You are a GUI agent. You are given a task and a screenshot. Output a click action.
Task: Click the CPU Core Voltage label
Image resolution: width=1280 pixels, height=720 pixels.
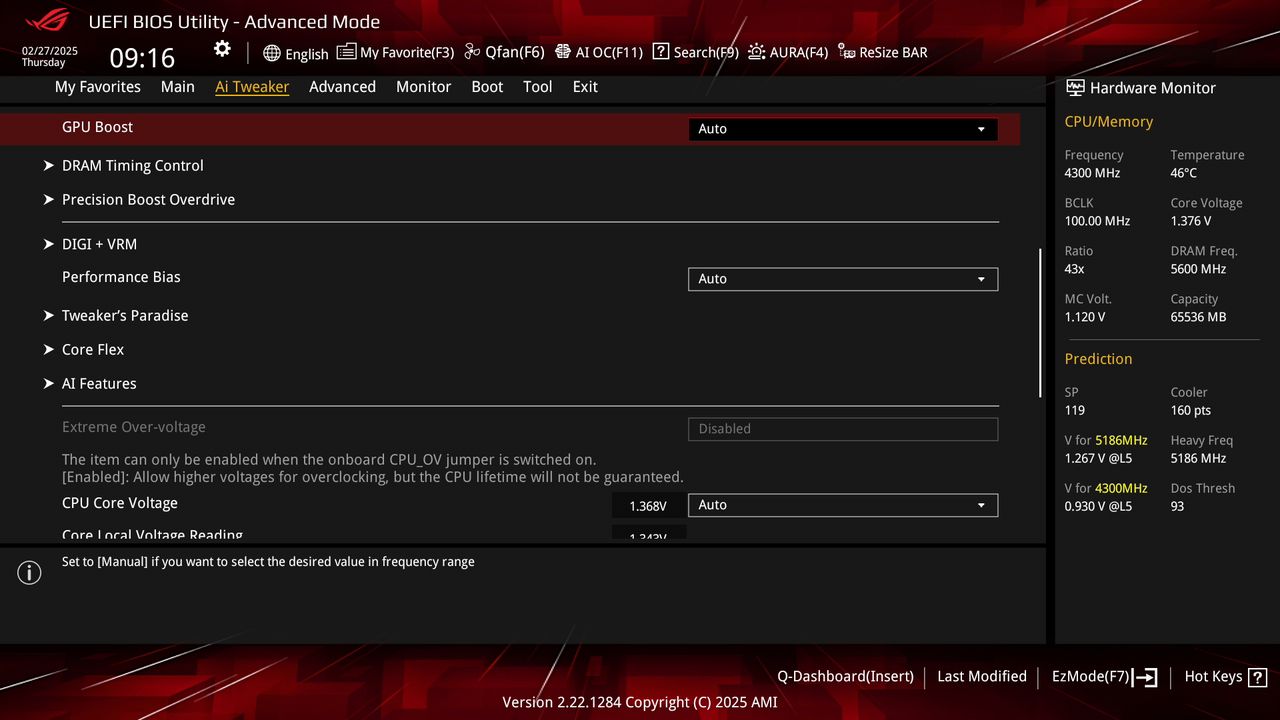[120, 503]
